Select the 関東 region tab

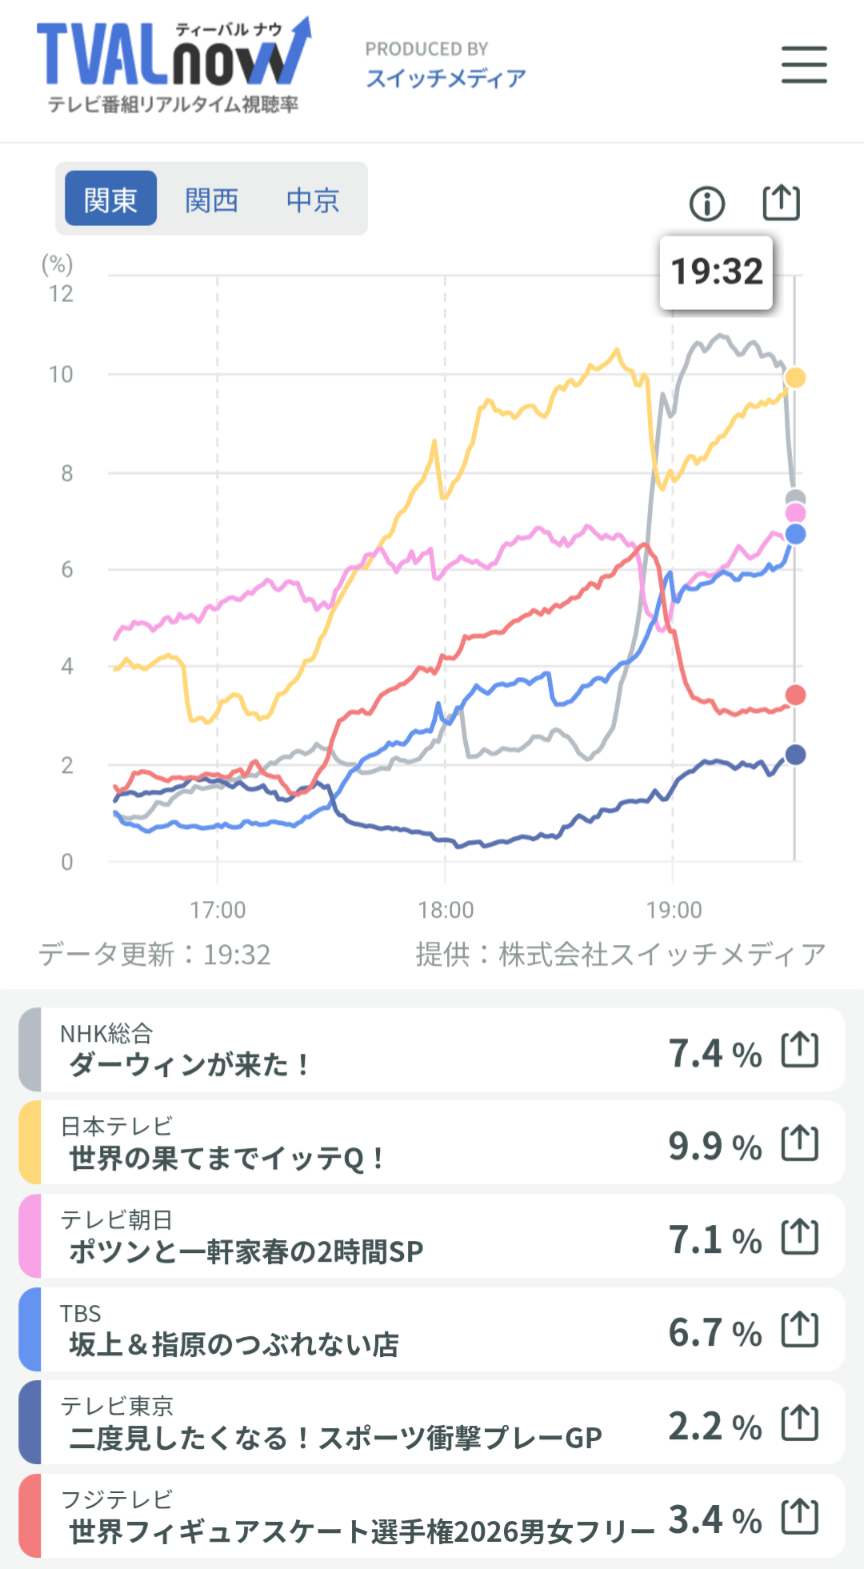click(111, 199)
